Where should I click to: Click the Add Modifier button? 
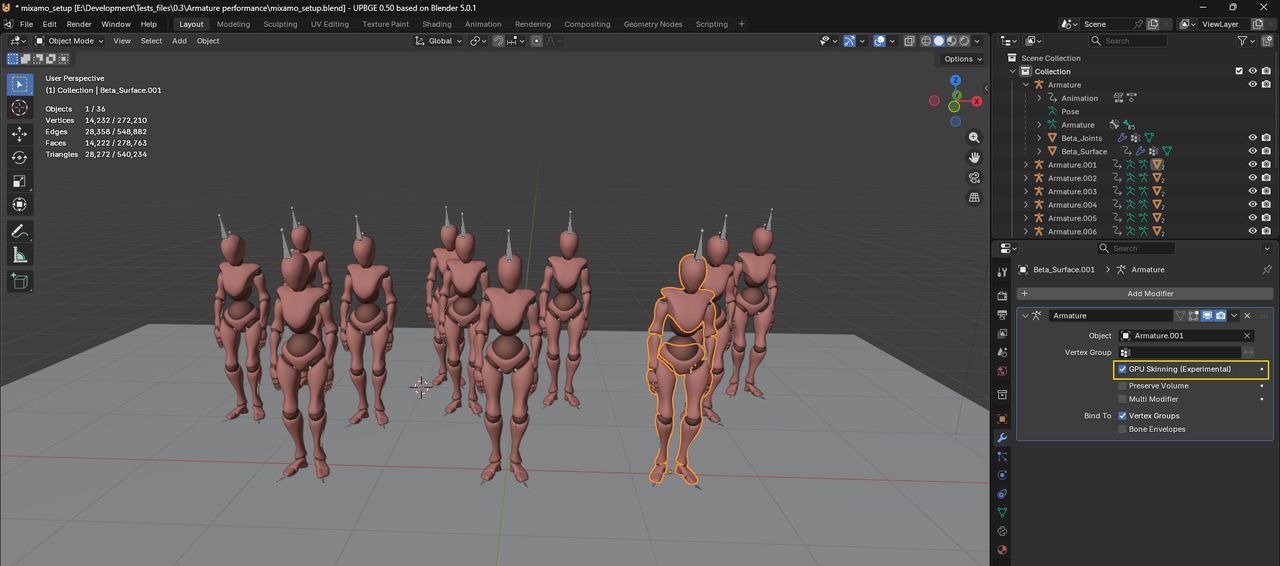(1144, 293)
